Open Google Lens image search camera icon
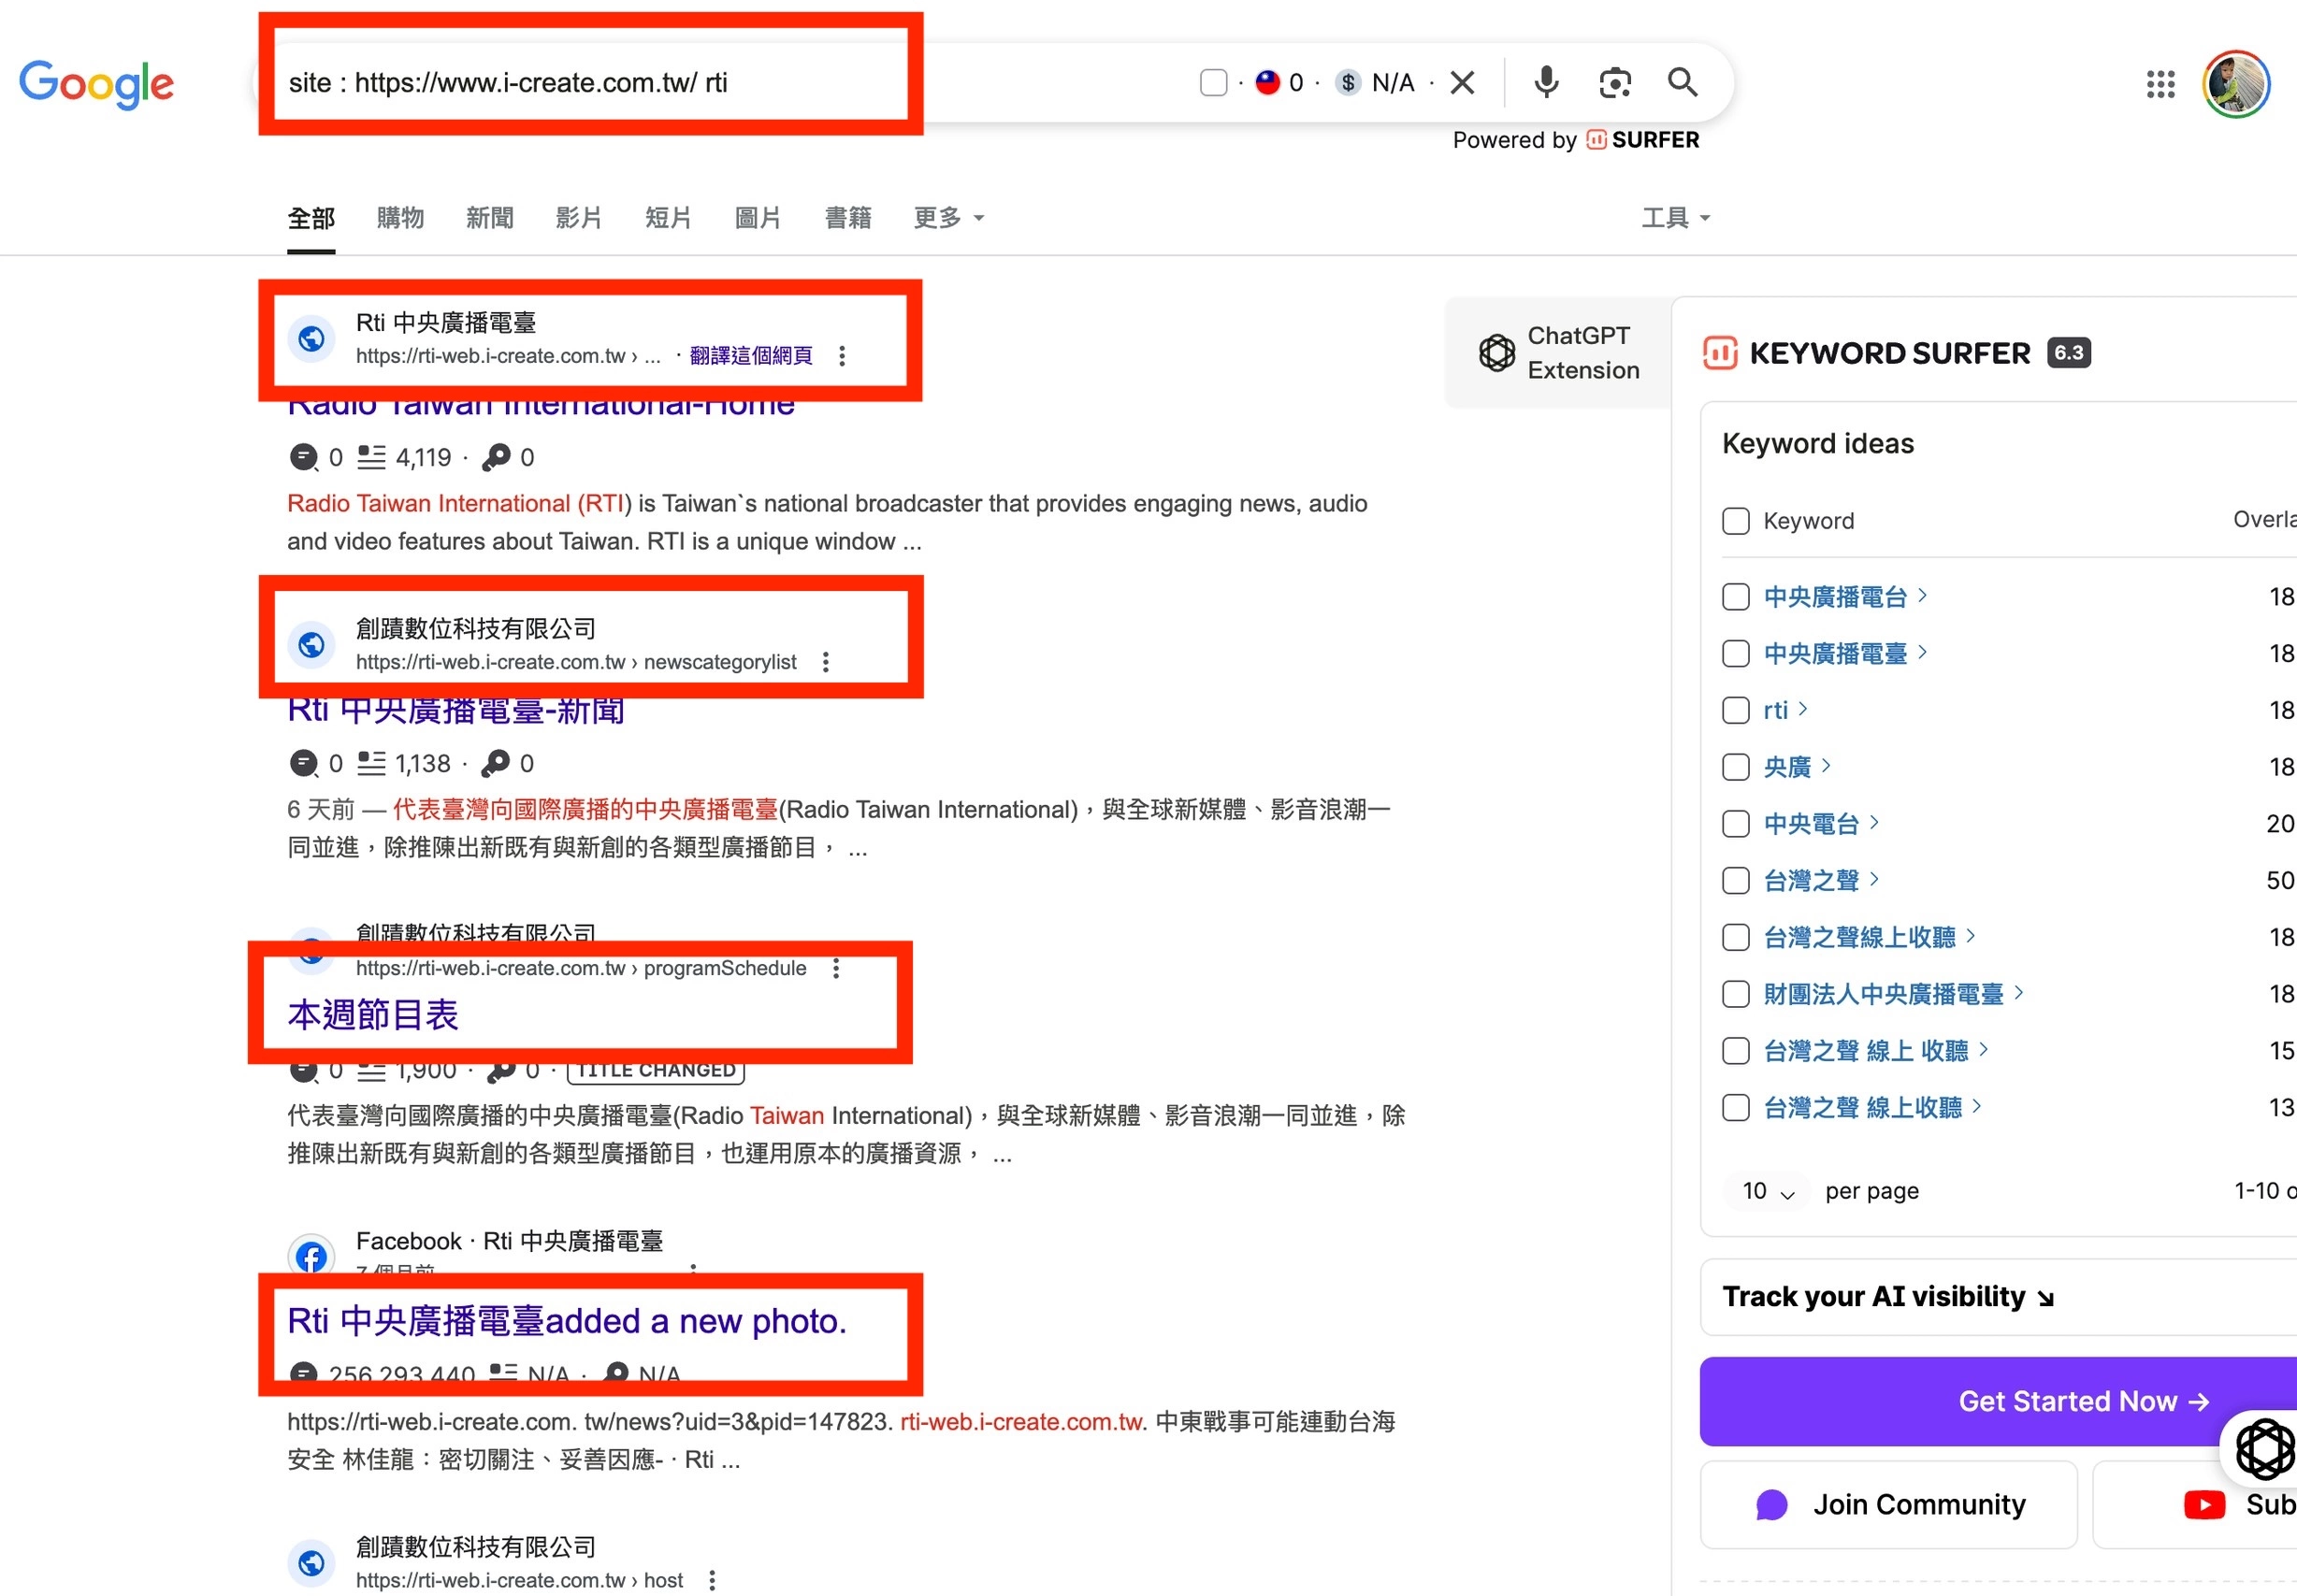The width and height of the screenshot is (2297, 1596). pyautogui.click(x=1614, y=82)
